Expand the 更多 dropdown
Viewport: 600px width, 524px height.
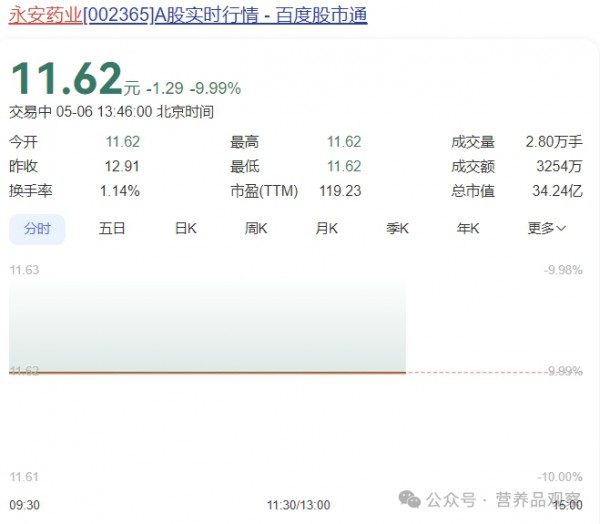546,229
